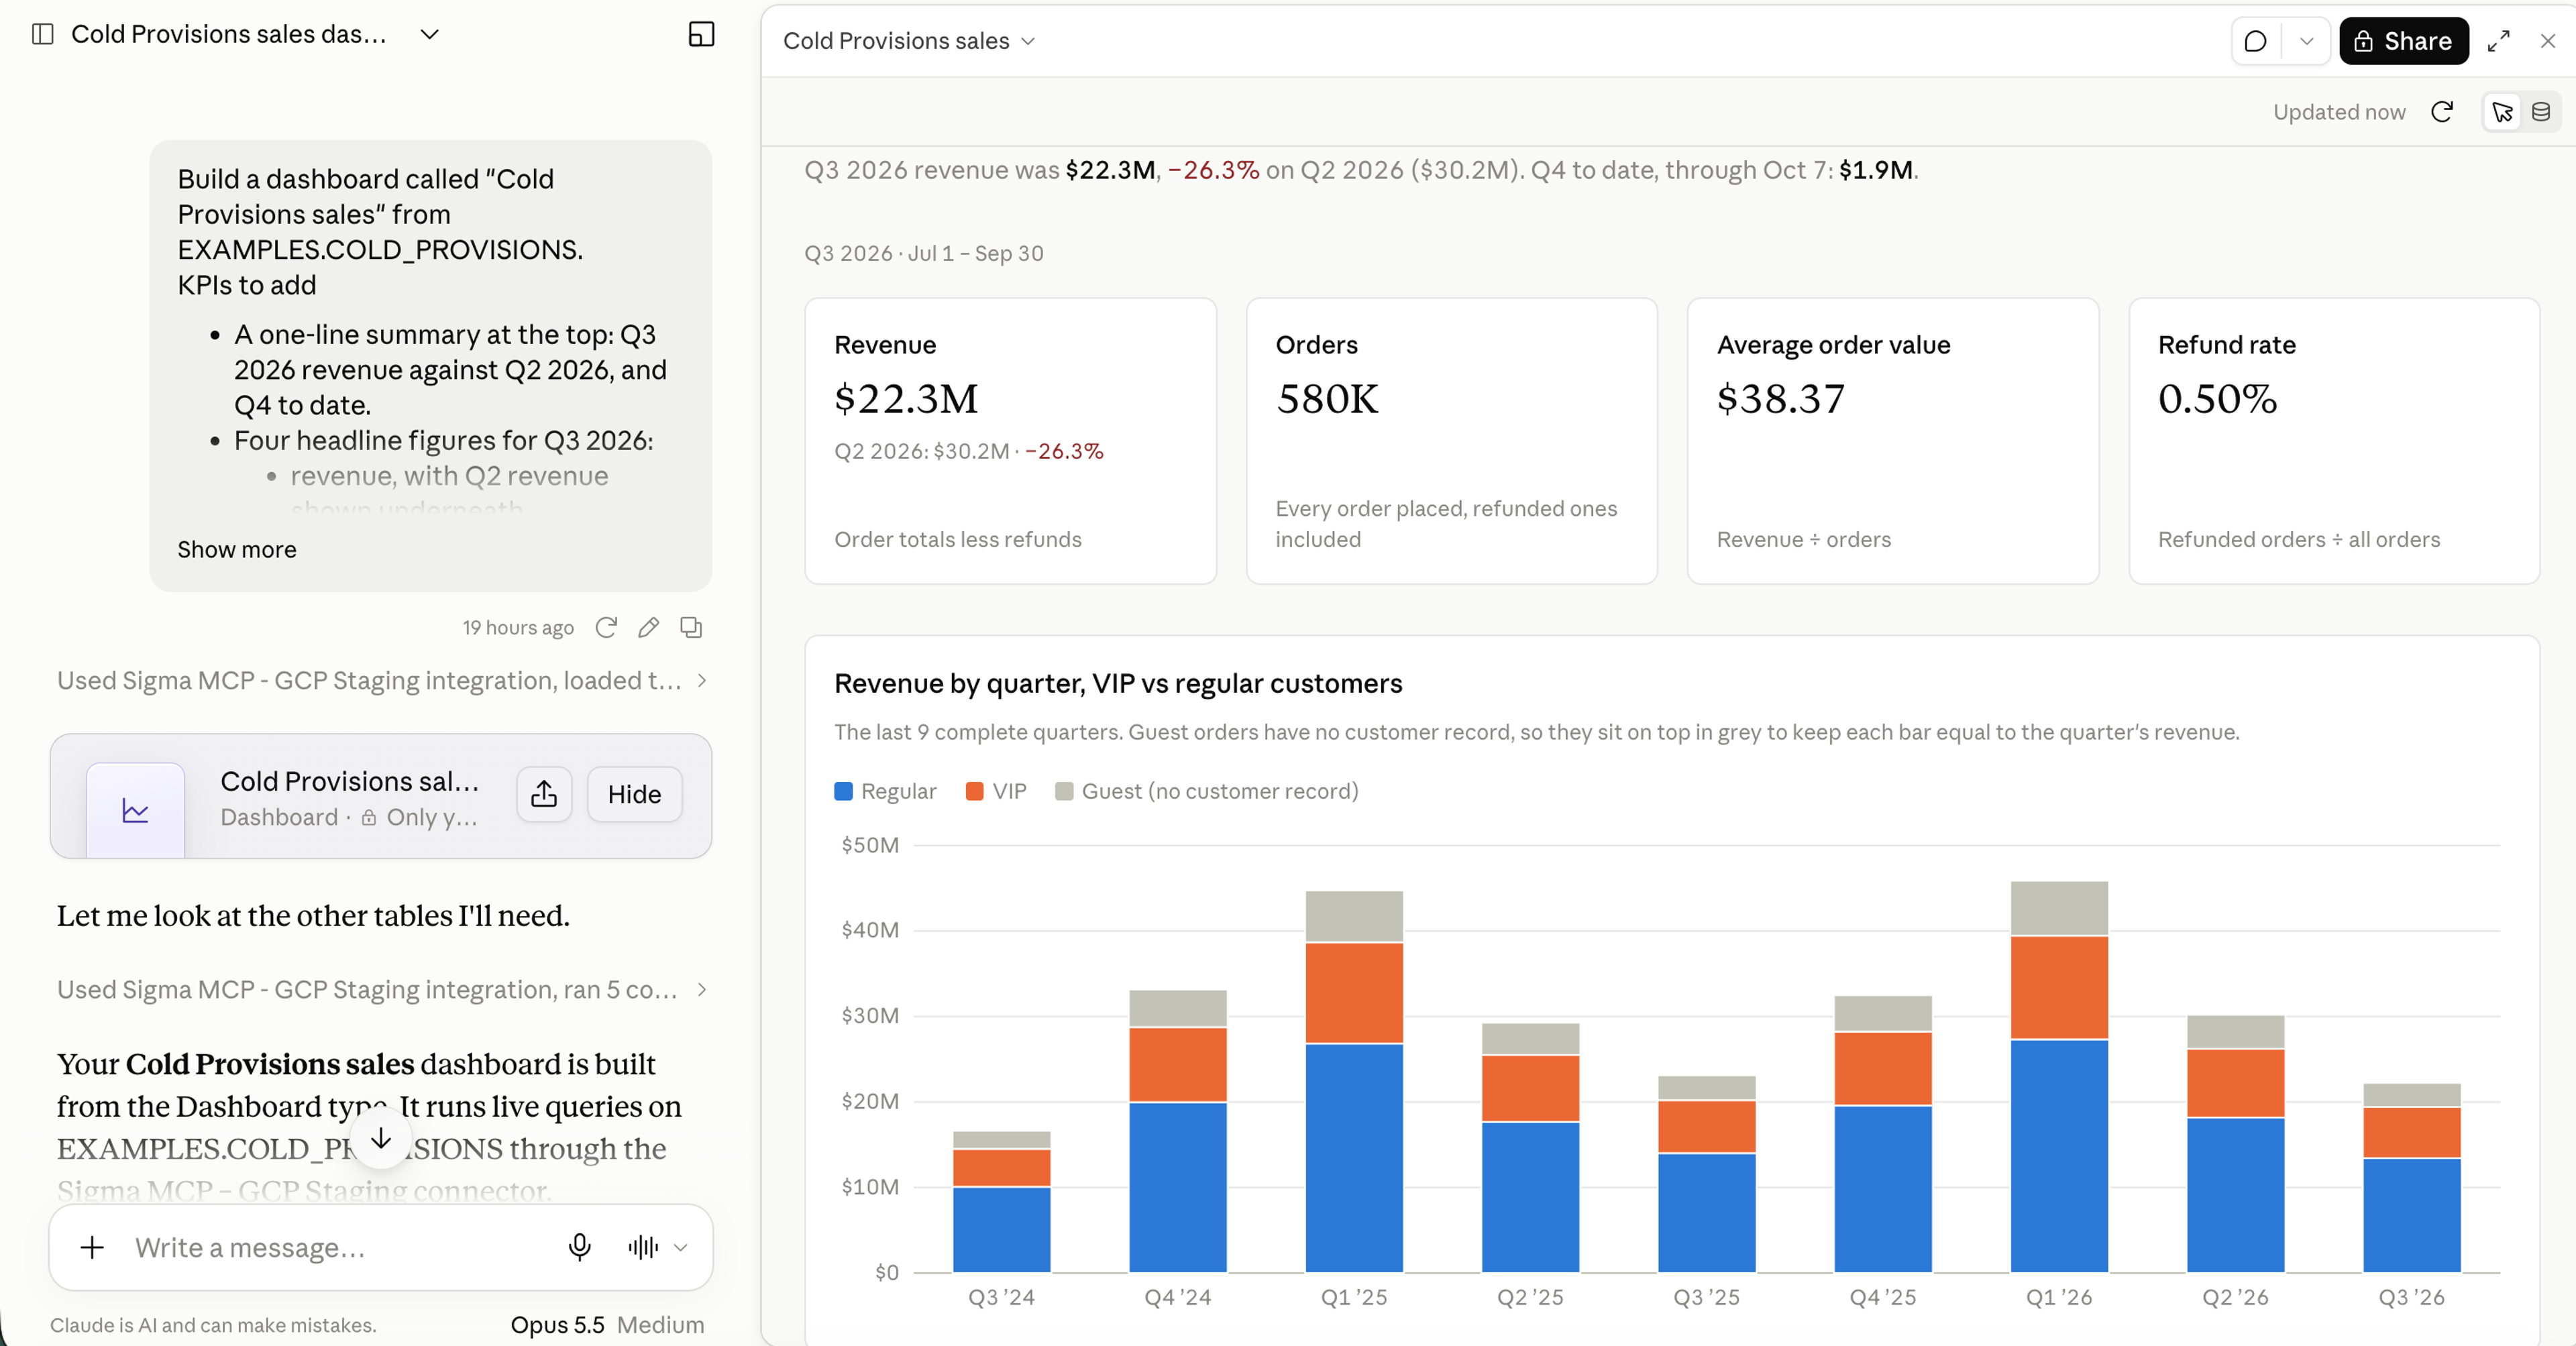Expand 'Used Sigma MCP... ran 5 co...' step
Screen dimensions: 2576x1346
click(382, 989)
